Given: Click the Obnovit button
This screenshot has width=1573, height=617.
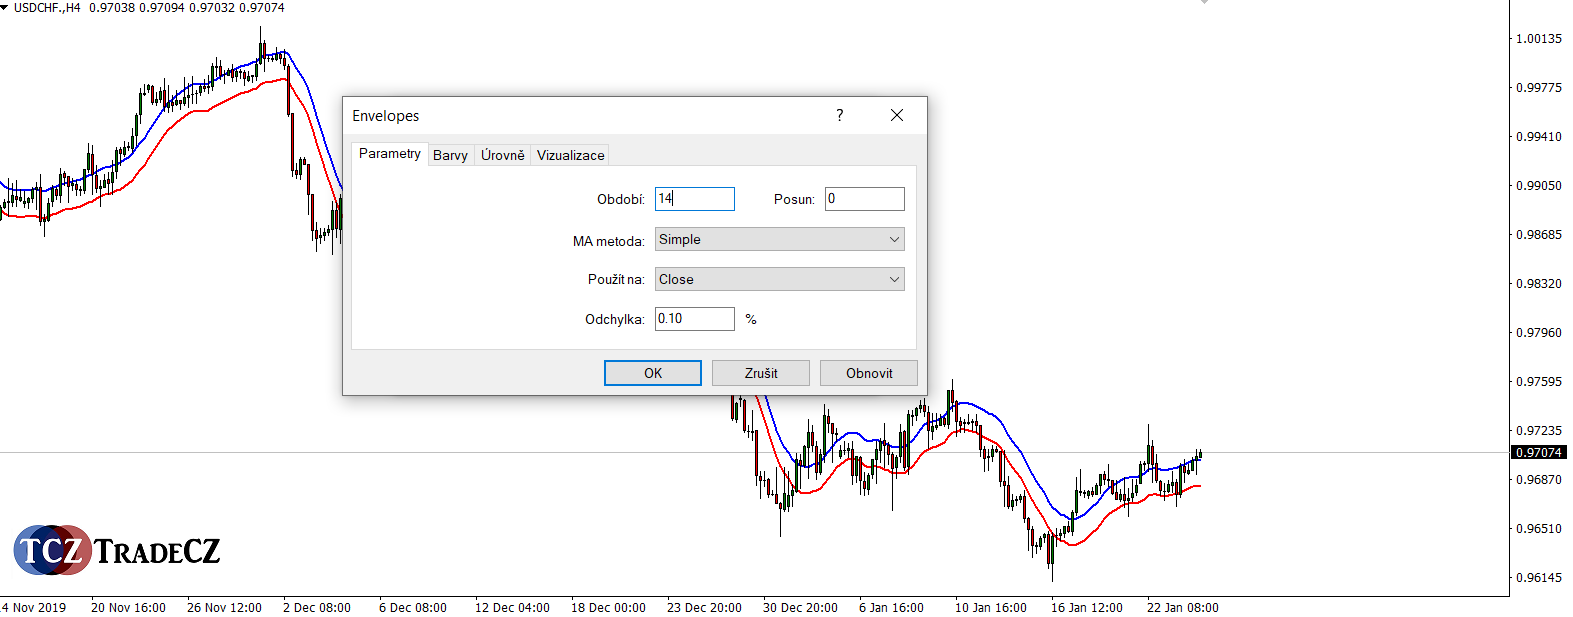Looking at the screenshot, I should pyautogui.click(x=868, y=373).
